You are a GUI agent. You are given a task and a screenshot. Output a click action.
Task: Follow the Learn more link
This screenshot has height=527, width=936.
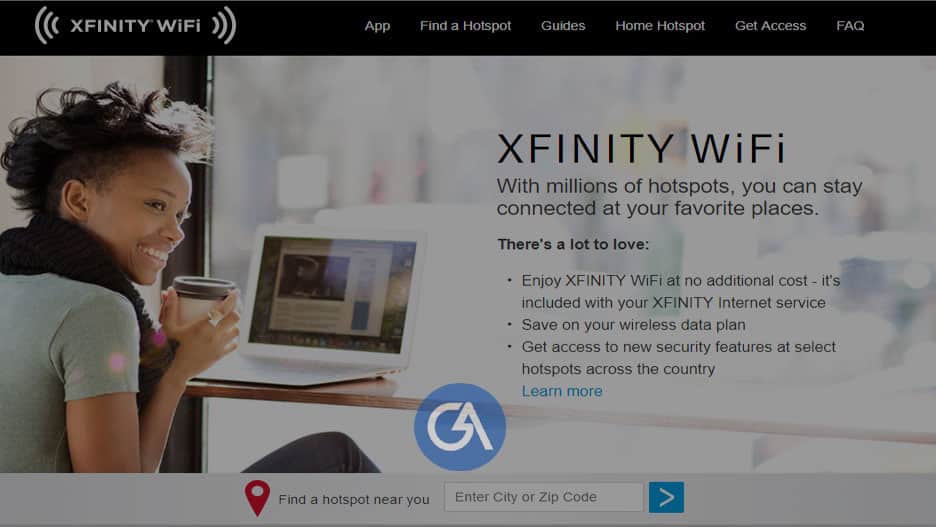(x=562, y=391)
